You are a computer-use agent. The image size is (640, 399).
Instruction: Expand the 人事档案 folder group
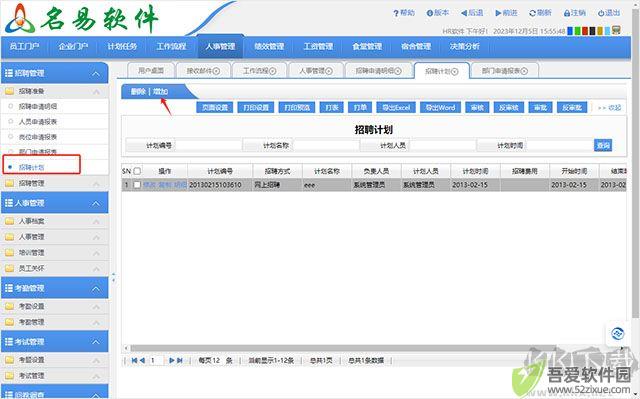[96, 222]
